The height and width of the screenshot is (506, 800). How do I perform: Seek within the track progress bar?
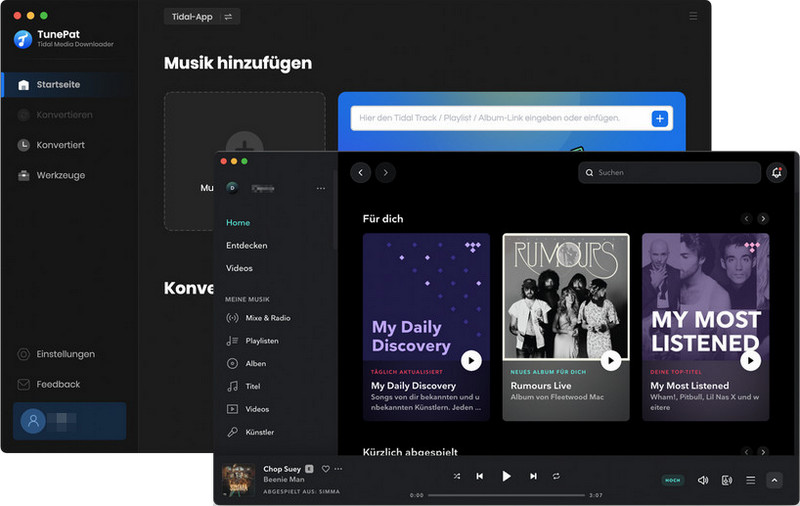click(x=506, y=495)
